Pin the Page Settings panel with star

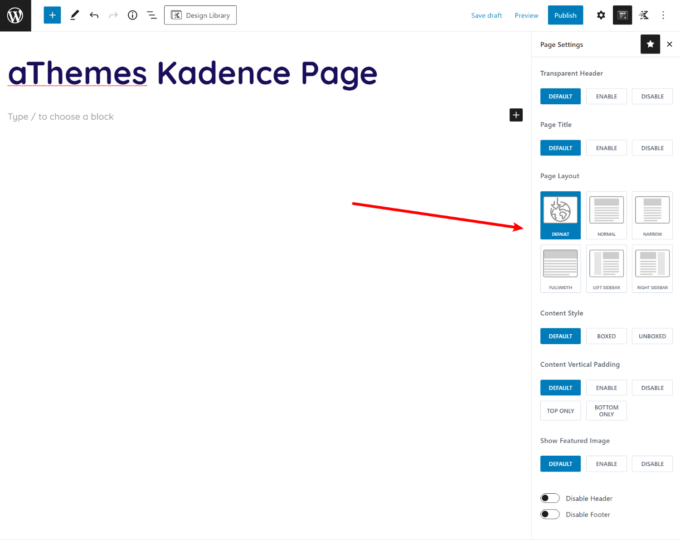[x=650, y=44]
